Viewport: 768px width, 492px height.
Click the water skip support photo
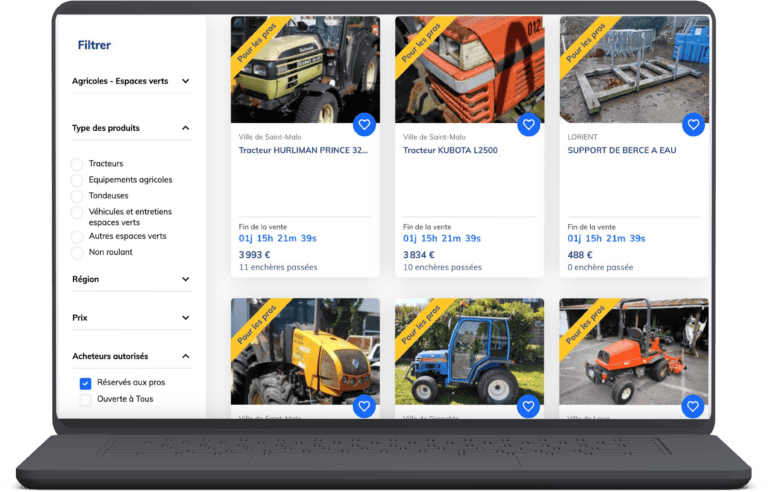click(x=634, y=70)
